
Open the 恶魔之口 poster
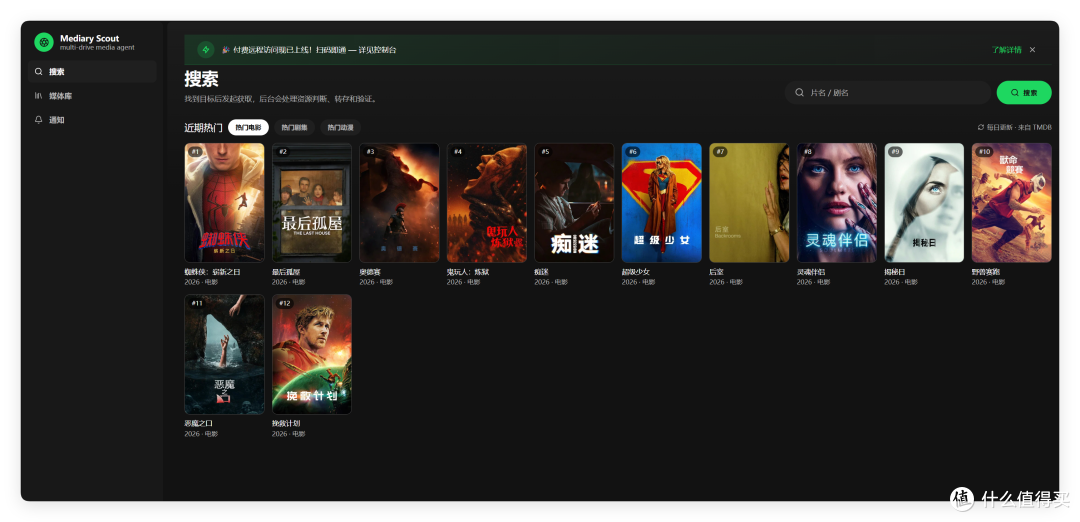225,355
